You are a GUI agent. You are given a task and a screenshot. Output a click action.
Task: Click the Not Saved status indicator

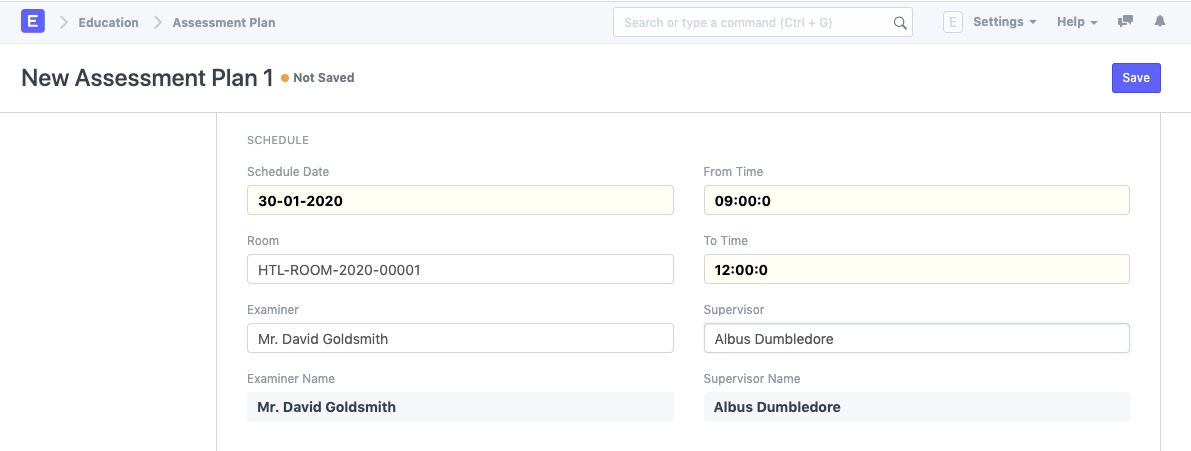point(322,77)
